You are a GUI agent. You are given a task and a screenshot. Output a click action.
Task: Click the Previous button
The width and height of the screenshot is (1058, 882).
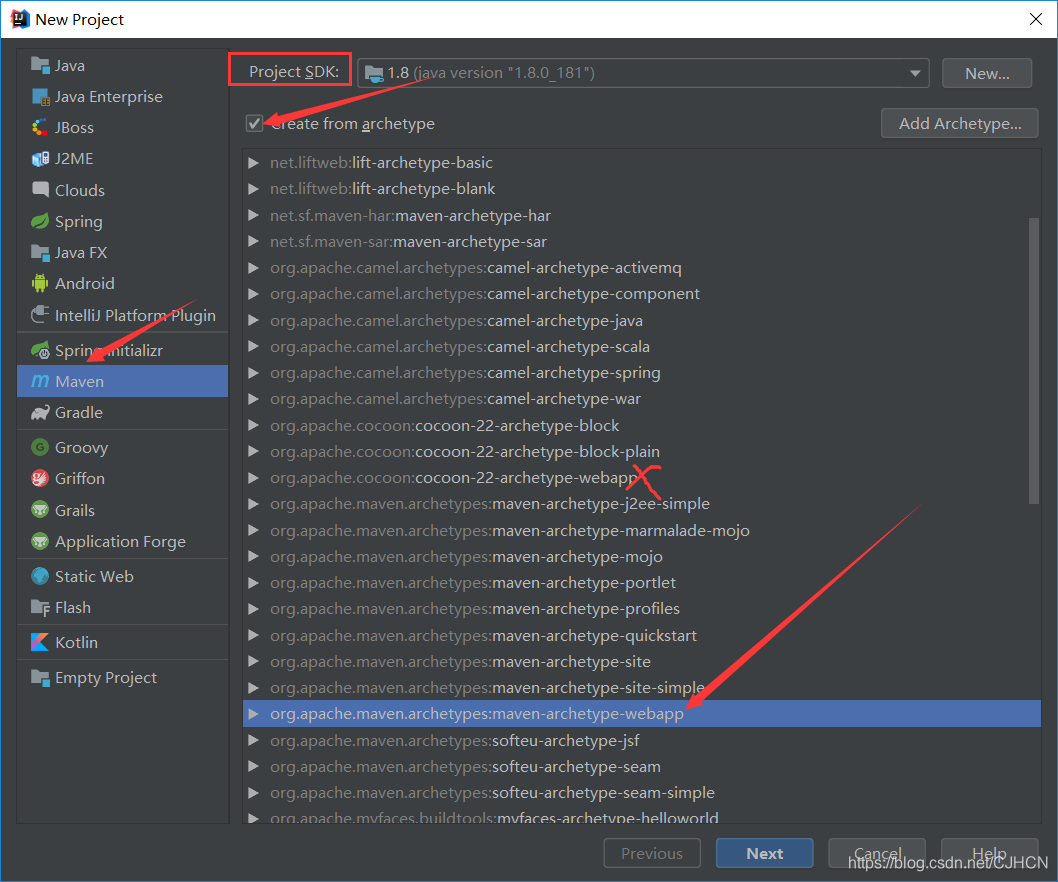tap(652, 854)
